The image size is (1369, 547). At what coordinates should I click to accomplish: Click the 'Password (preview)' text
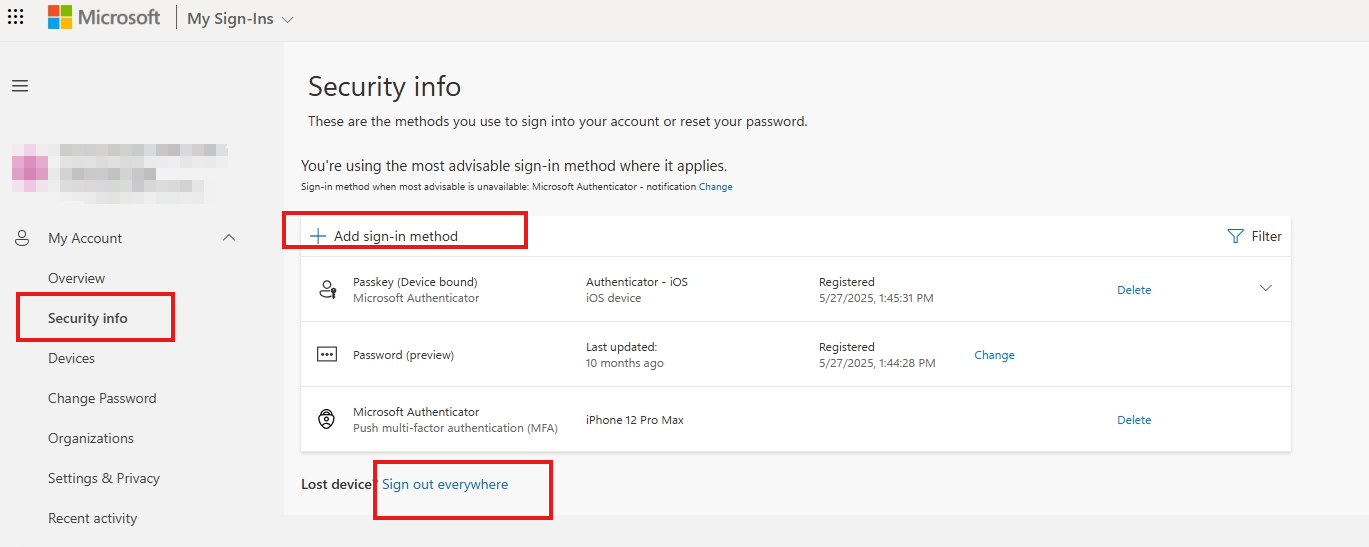coord(403,355)
